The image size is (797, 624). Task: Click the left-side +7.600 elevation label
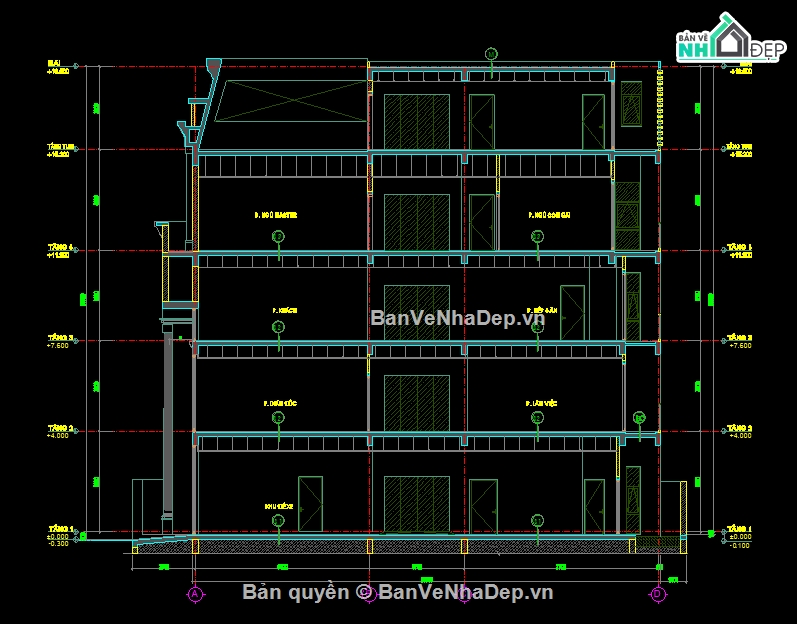[x=57, y=346]
